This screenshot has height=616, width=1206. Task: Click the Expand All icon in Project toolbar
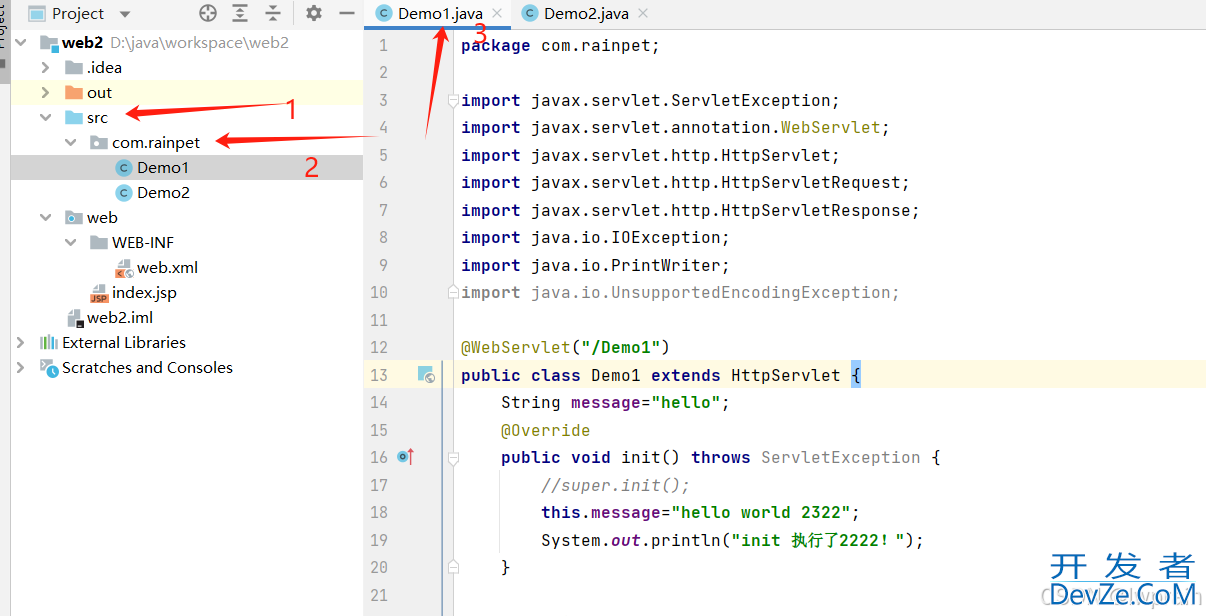[x=240, y=13]
